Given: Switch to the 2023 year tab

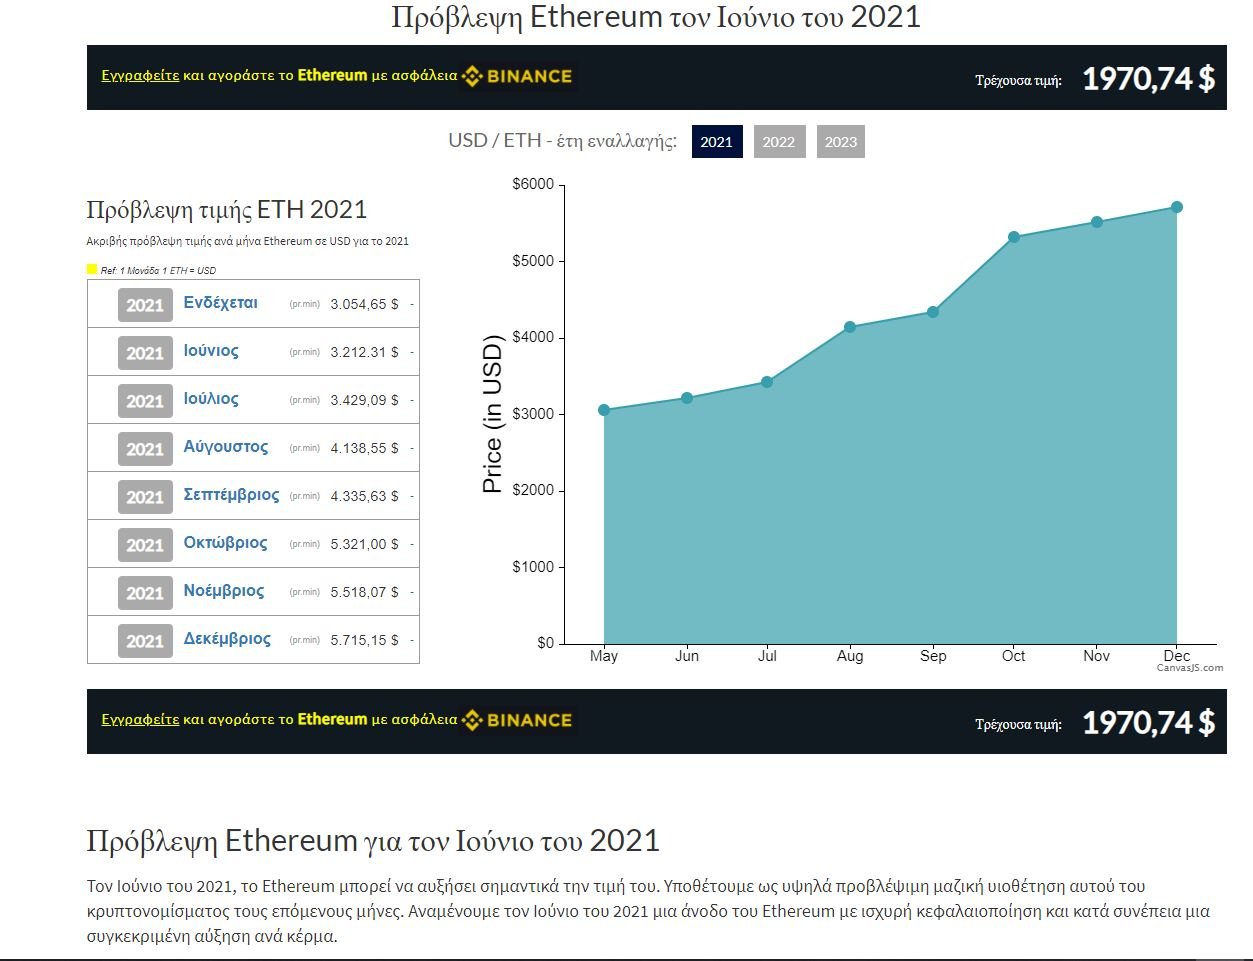Looking at the screenshot, I should [x=841, y=141].
